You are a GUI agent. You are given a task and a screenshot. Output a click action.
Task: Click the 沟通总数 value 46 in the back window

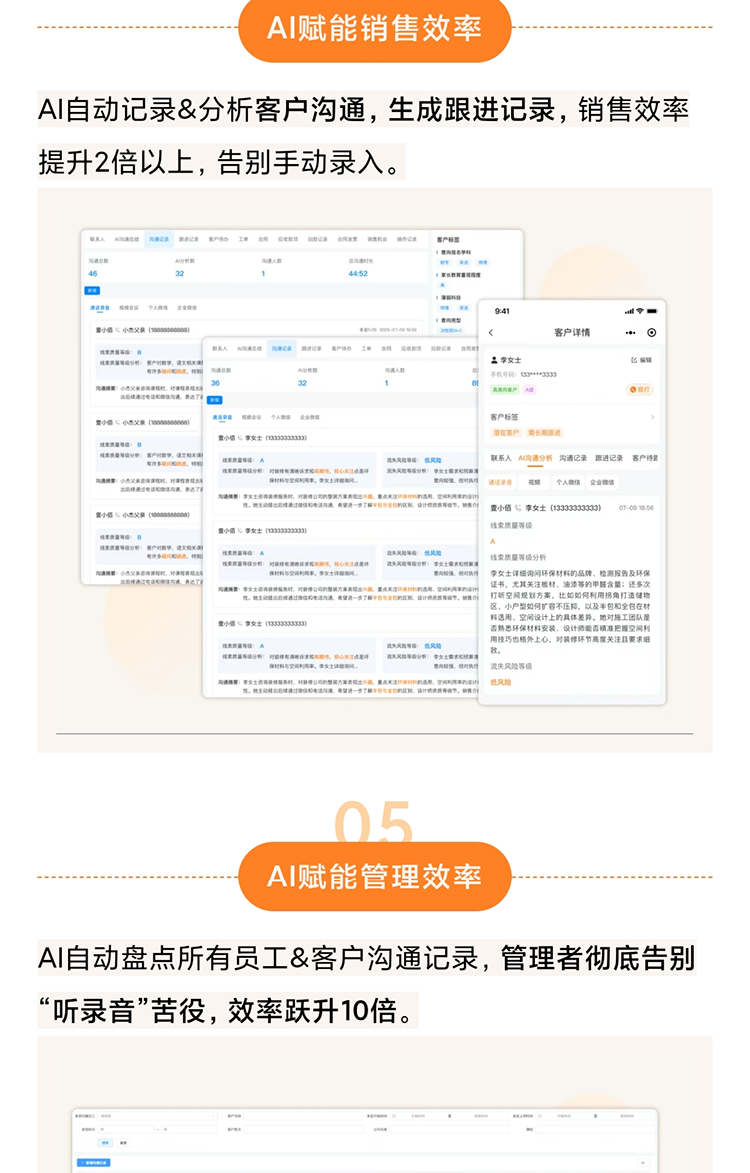tap(93, 274)
